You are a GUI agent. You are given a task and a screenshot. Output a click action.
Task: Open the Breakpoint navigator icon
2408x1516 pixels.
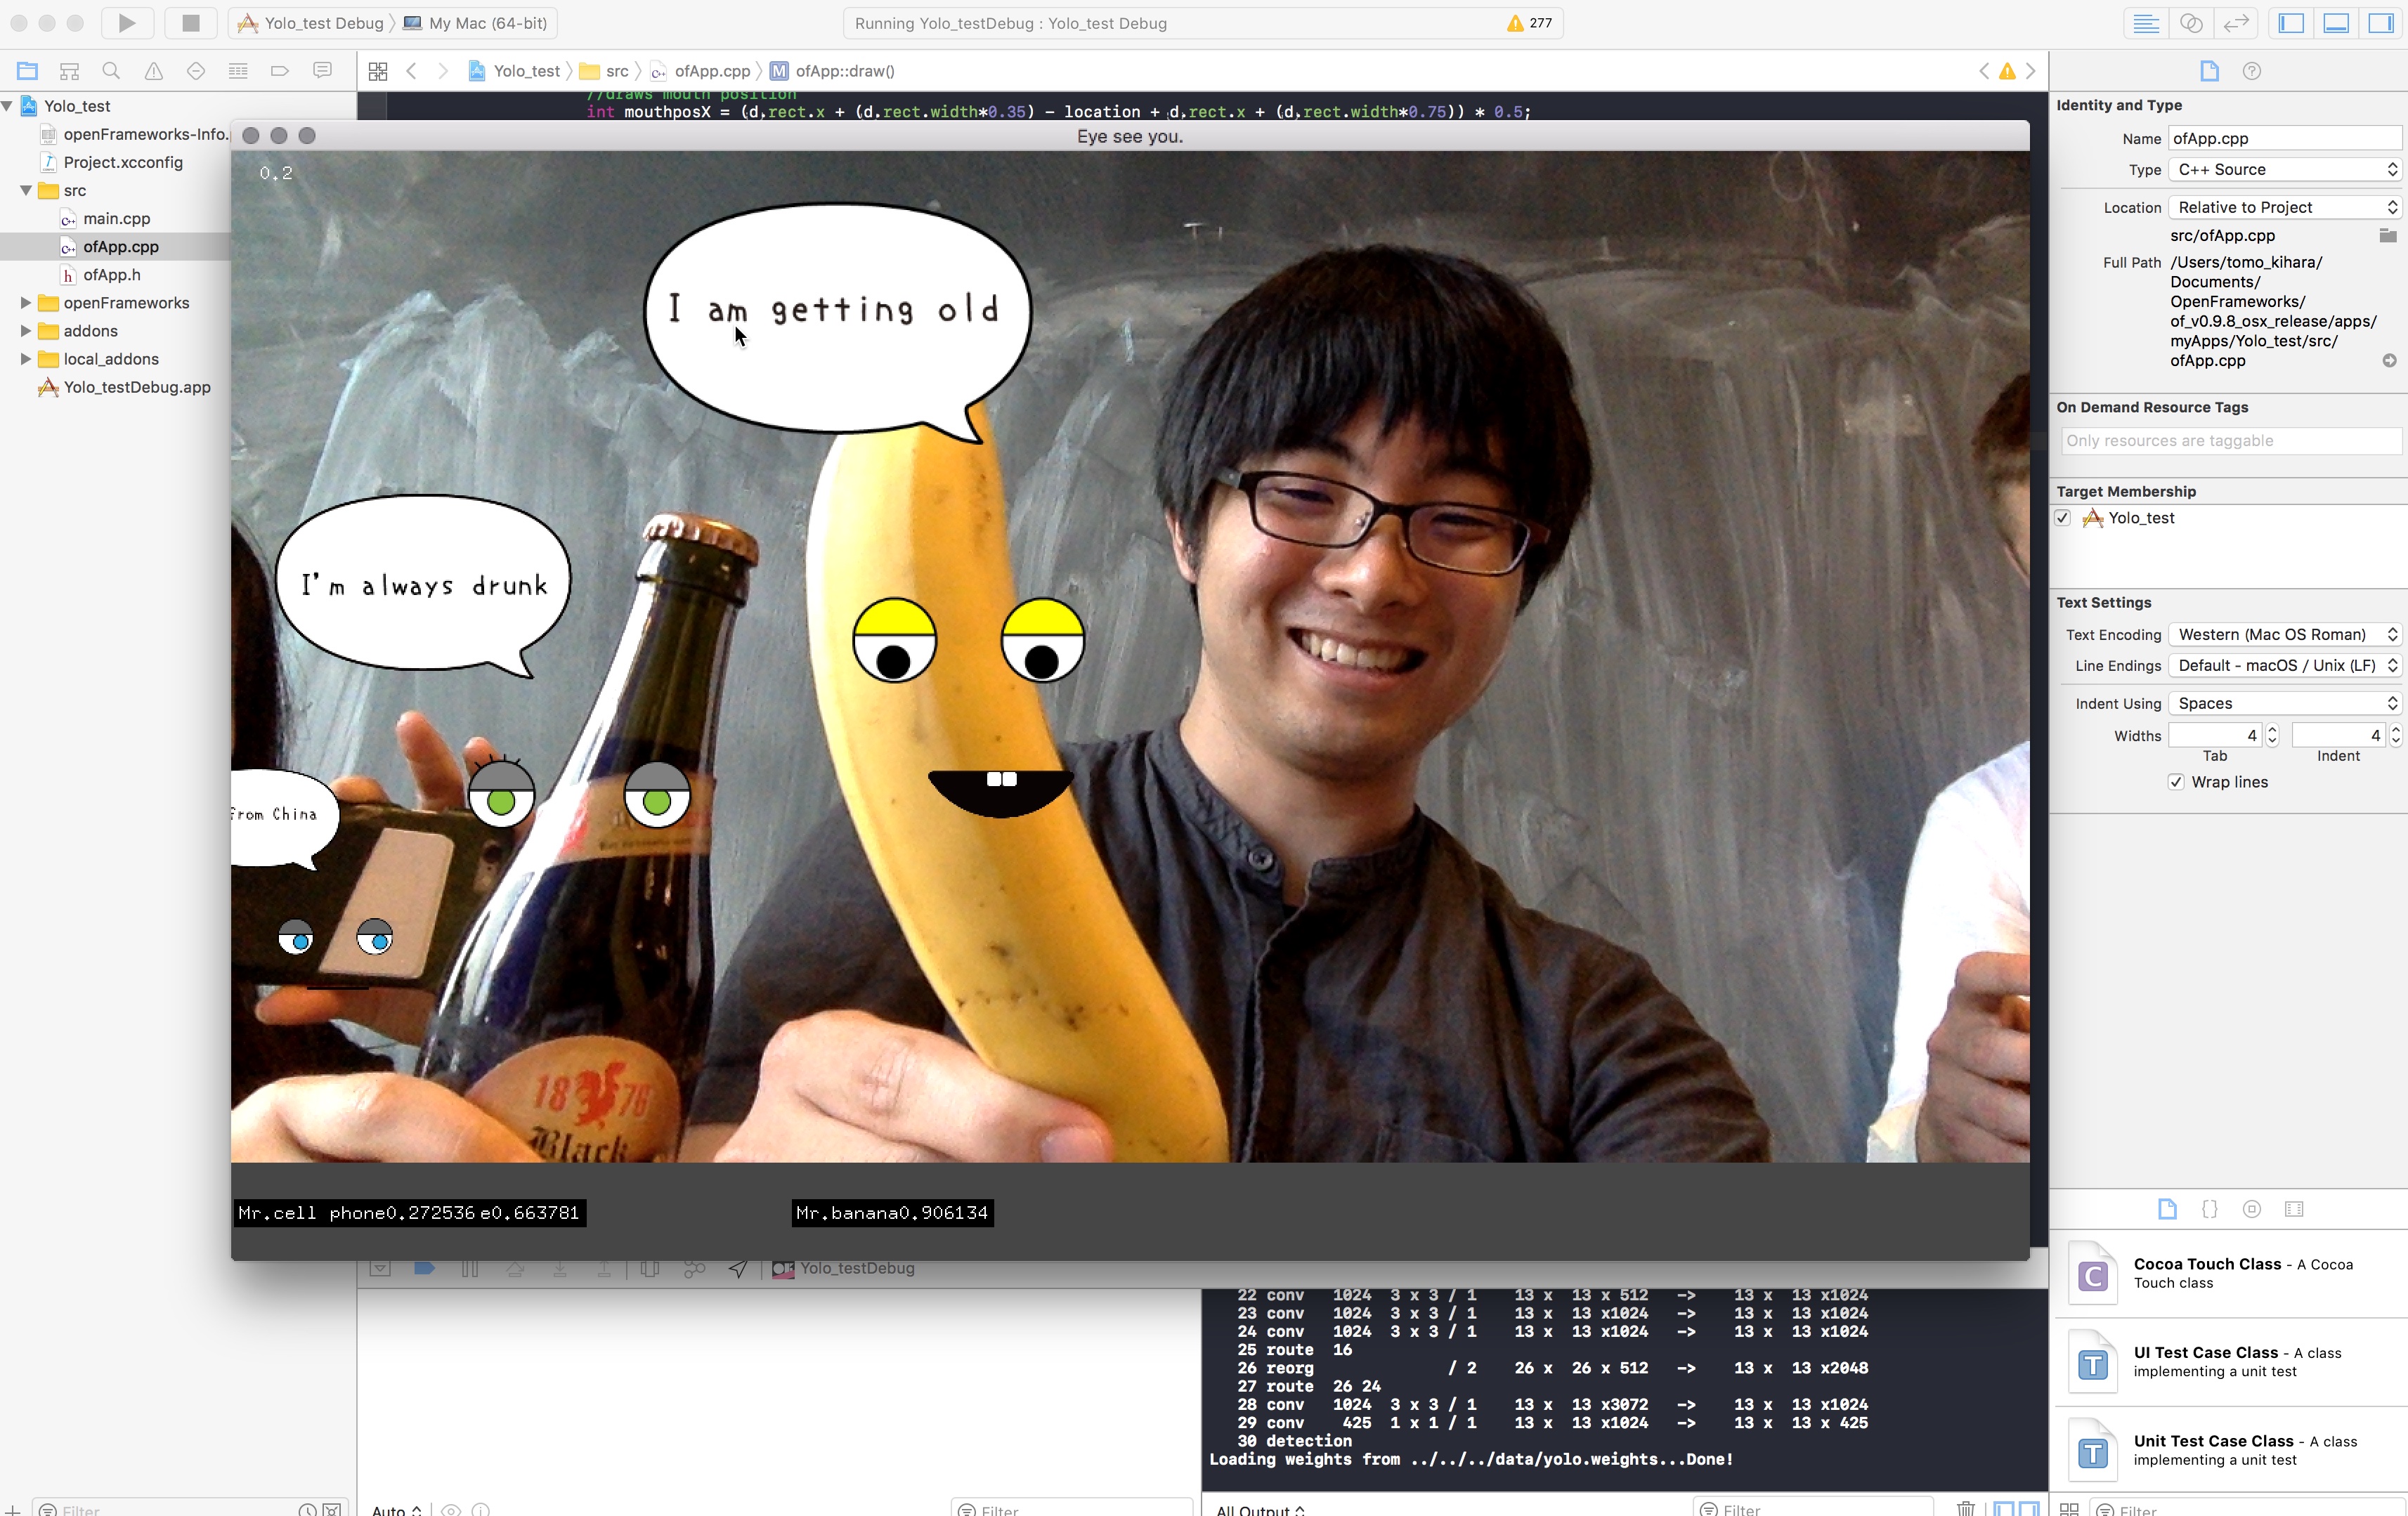[x=280, y=71]
